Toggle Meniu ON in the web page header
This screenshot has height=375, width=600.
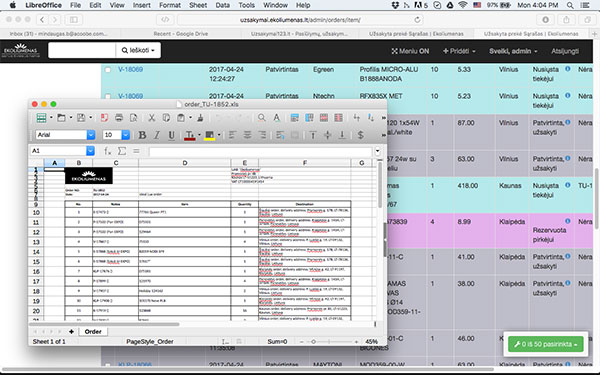(x=410, y=51)
